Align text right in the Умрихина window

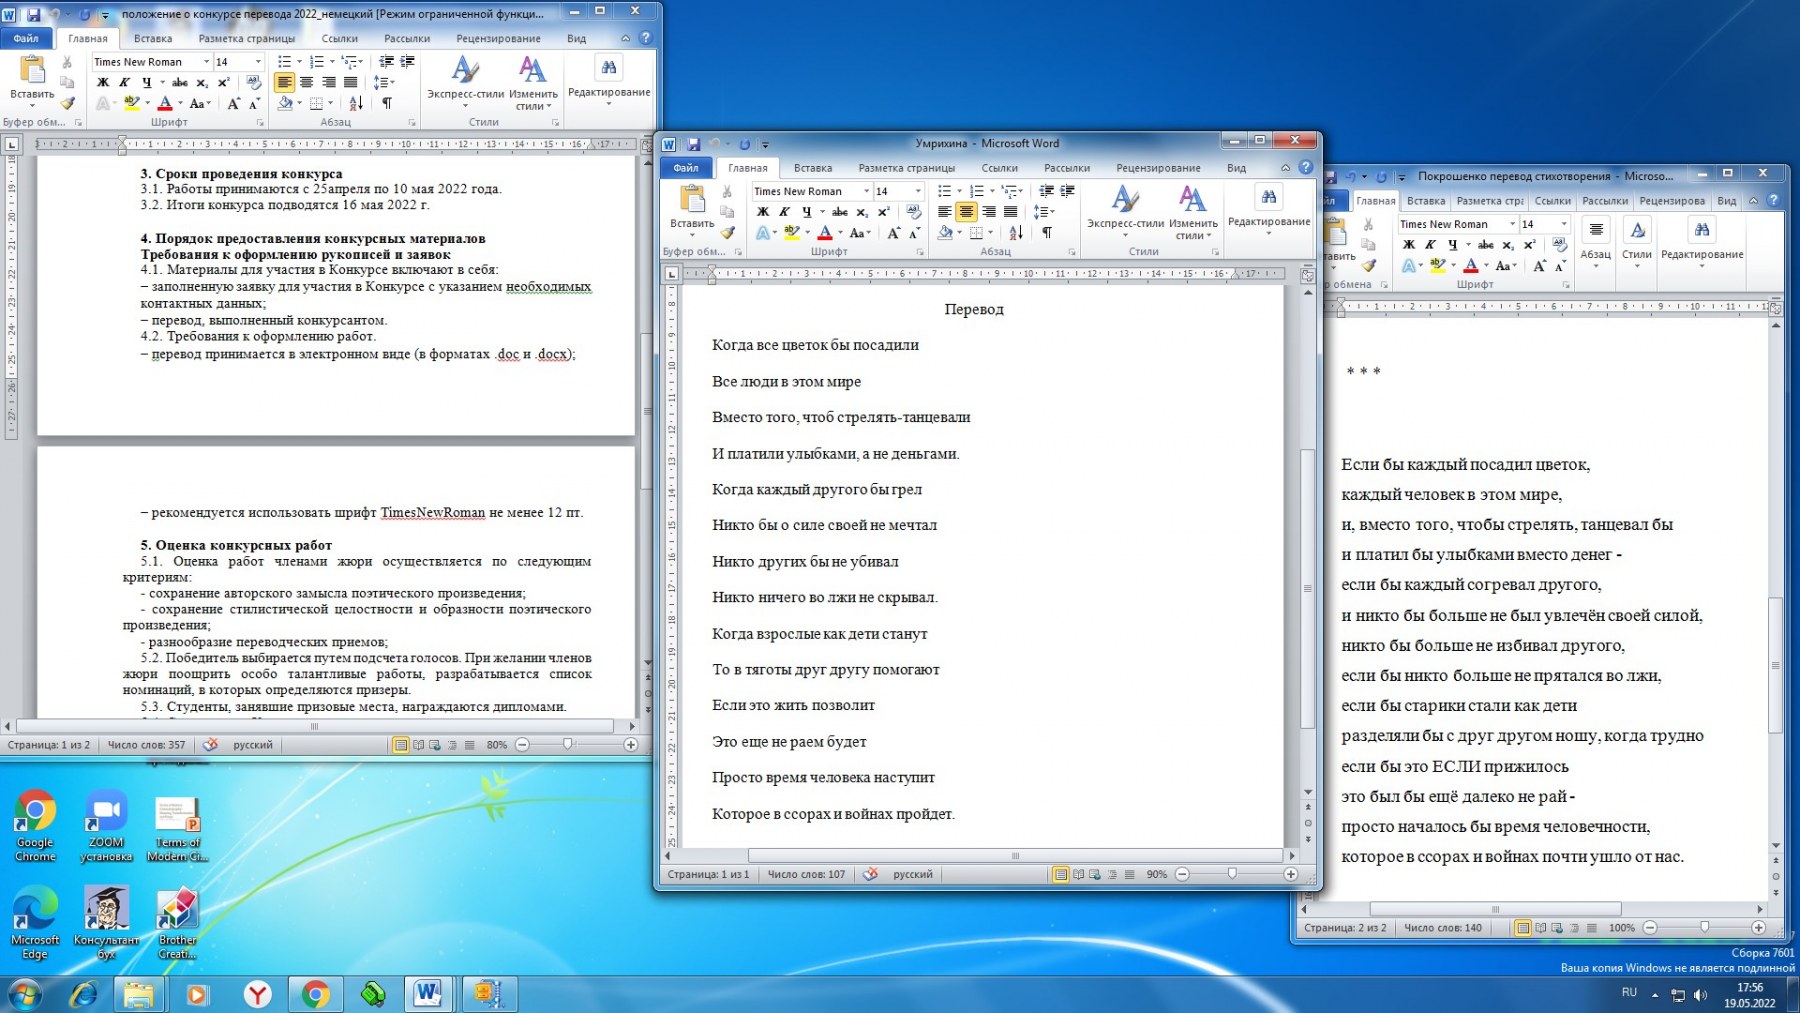[988, 212]
